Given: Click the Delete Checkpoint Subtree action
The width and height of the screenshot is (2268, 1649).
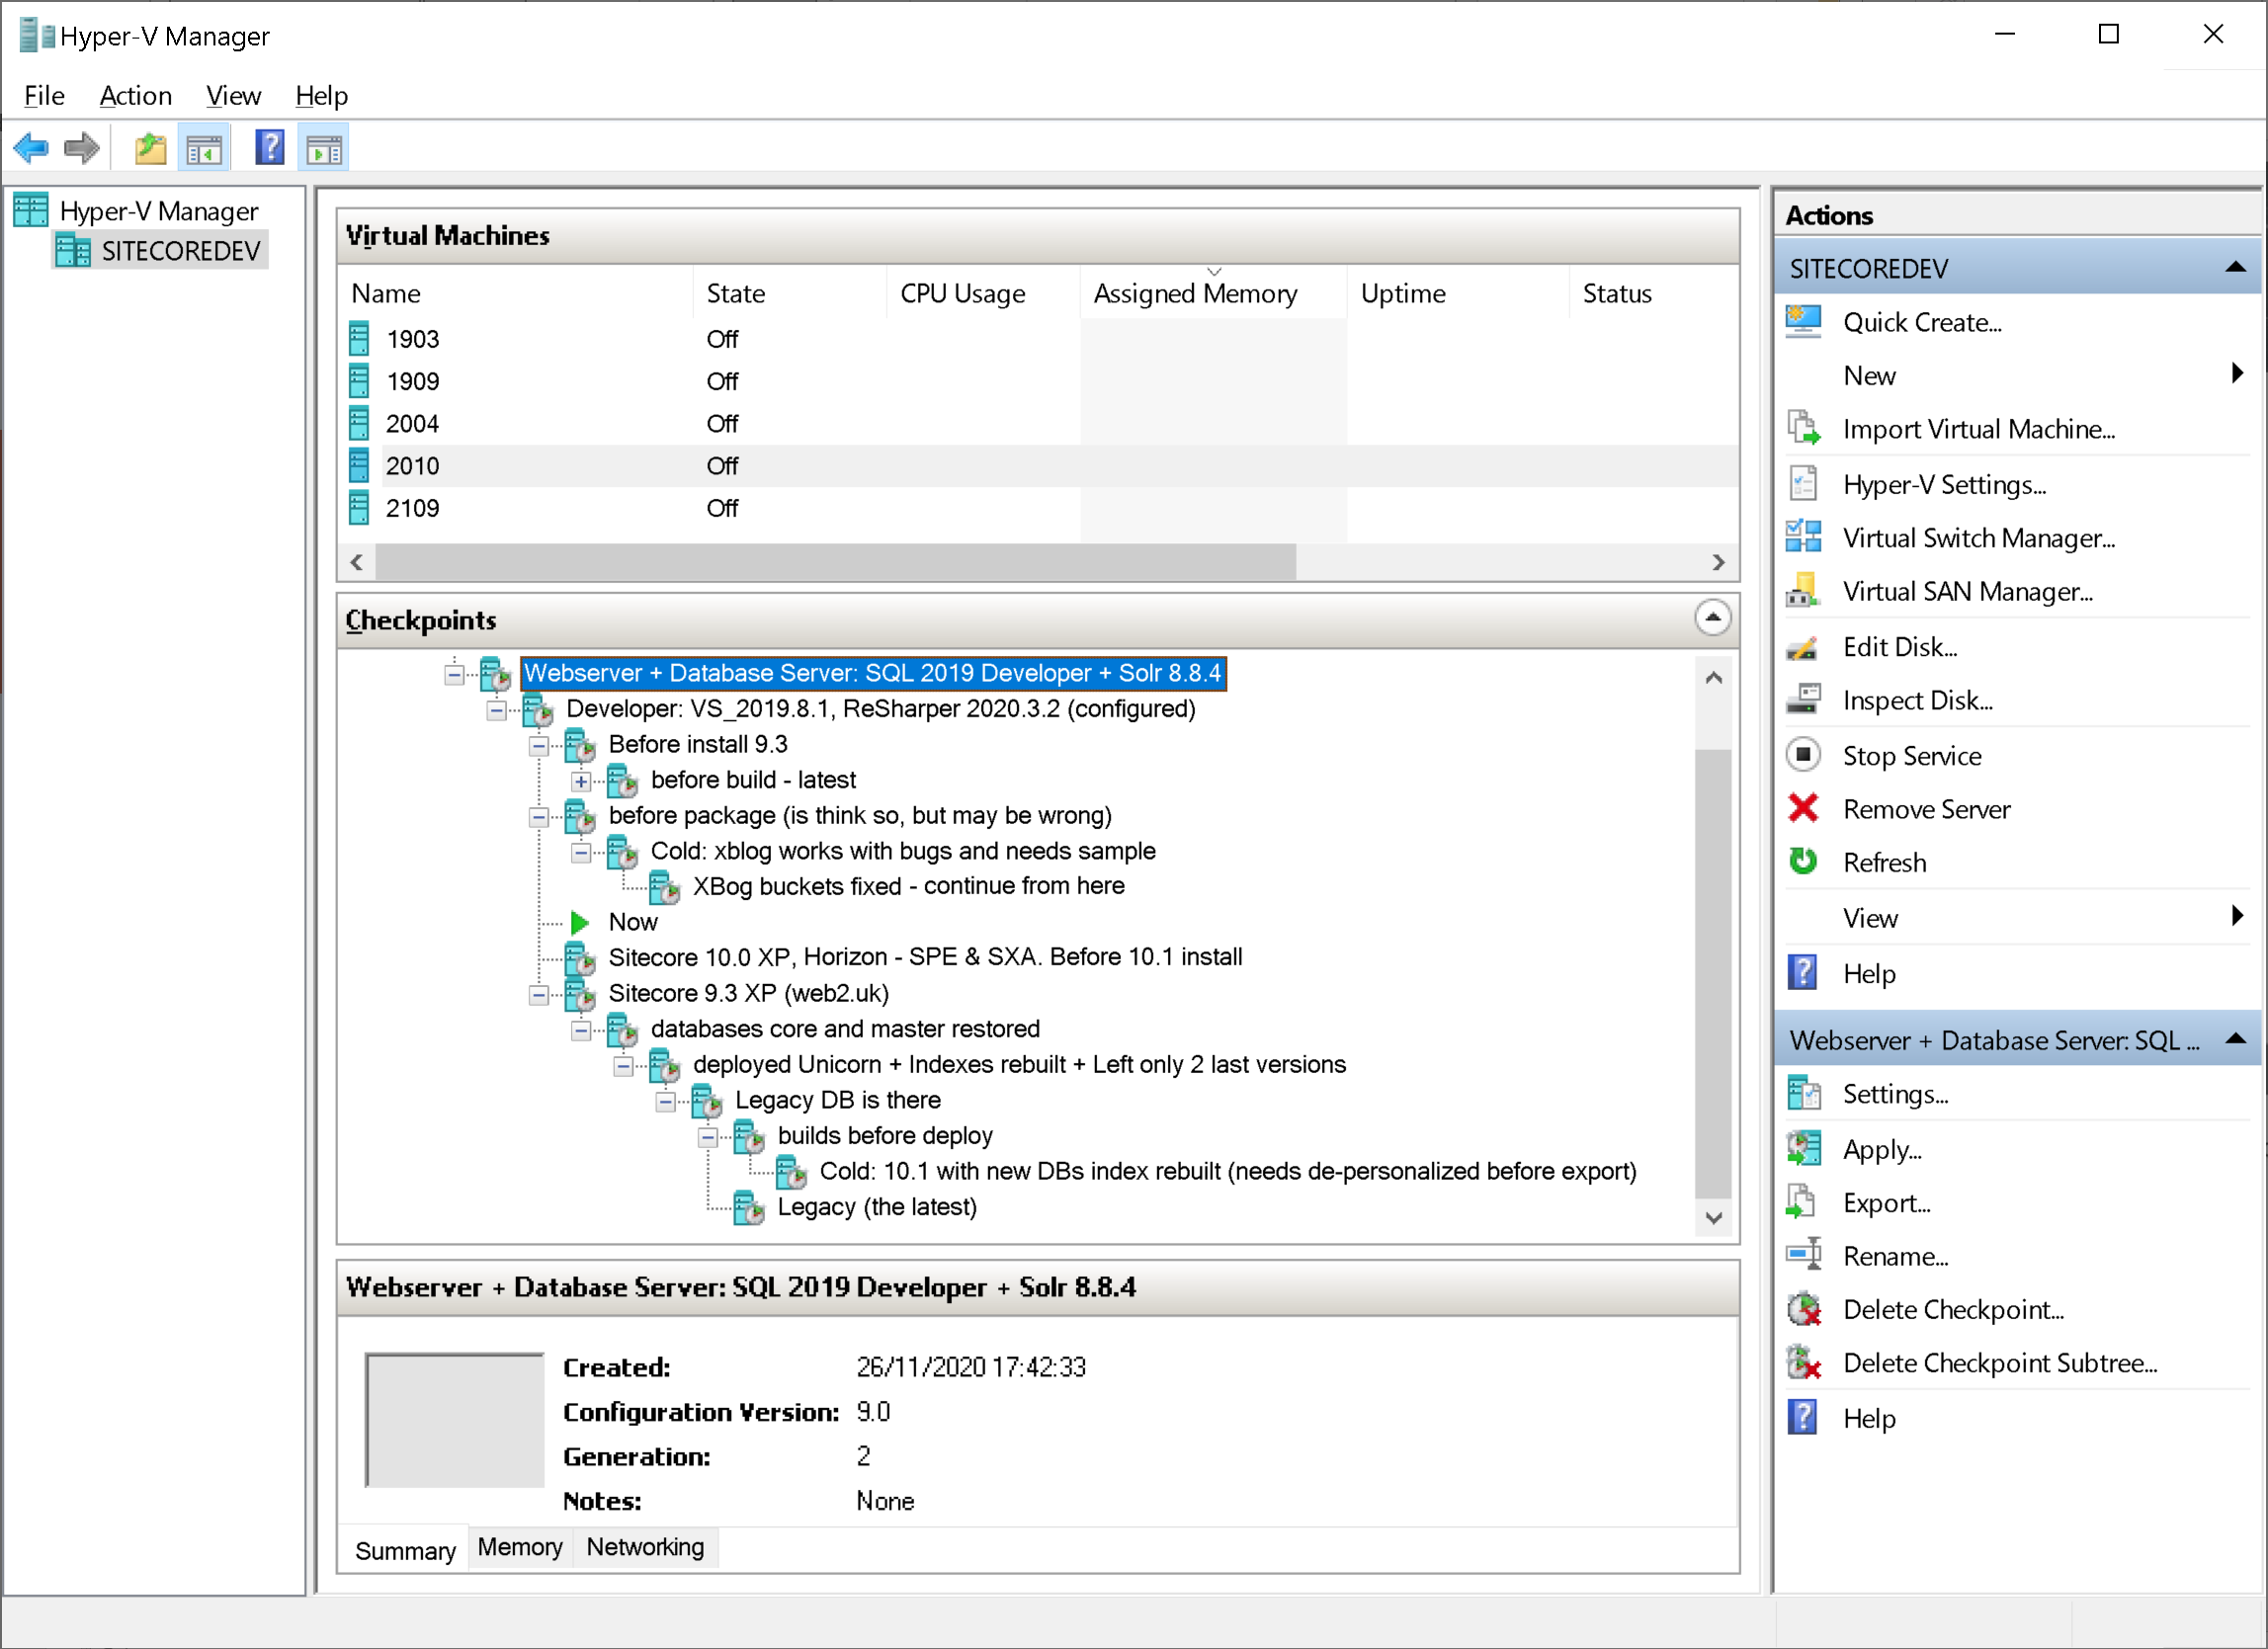Looking at the screenshot, I should coord(1999,1363).
